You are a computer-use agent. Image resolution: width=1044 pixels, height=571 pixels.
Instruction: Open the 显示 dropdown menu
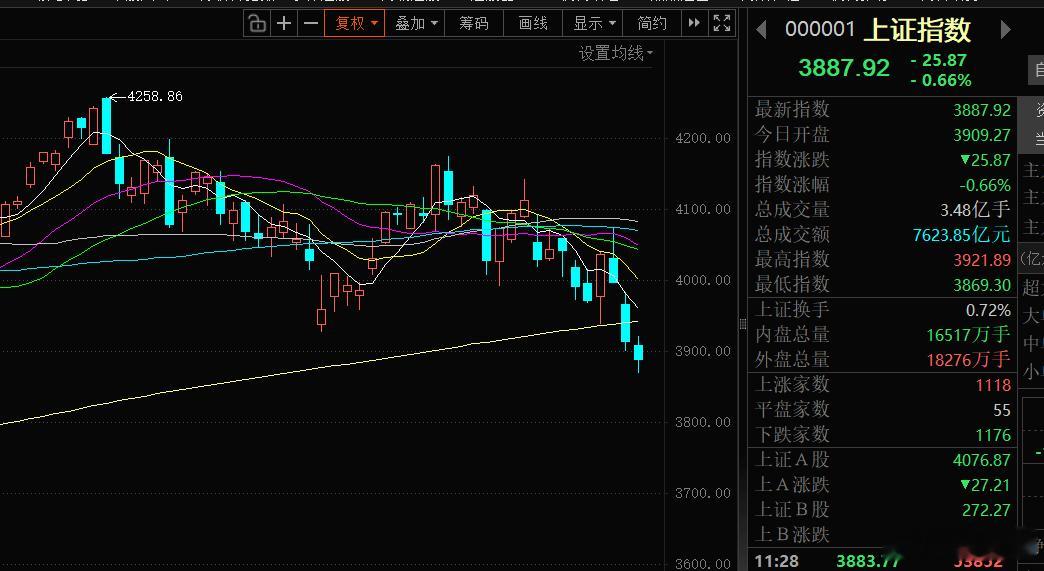click(593, 24)
